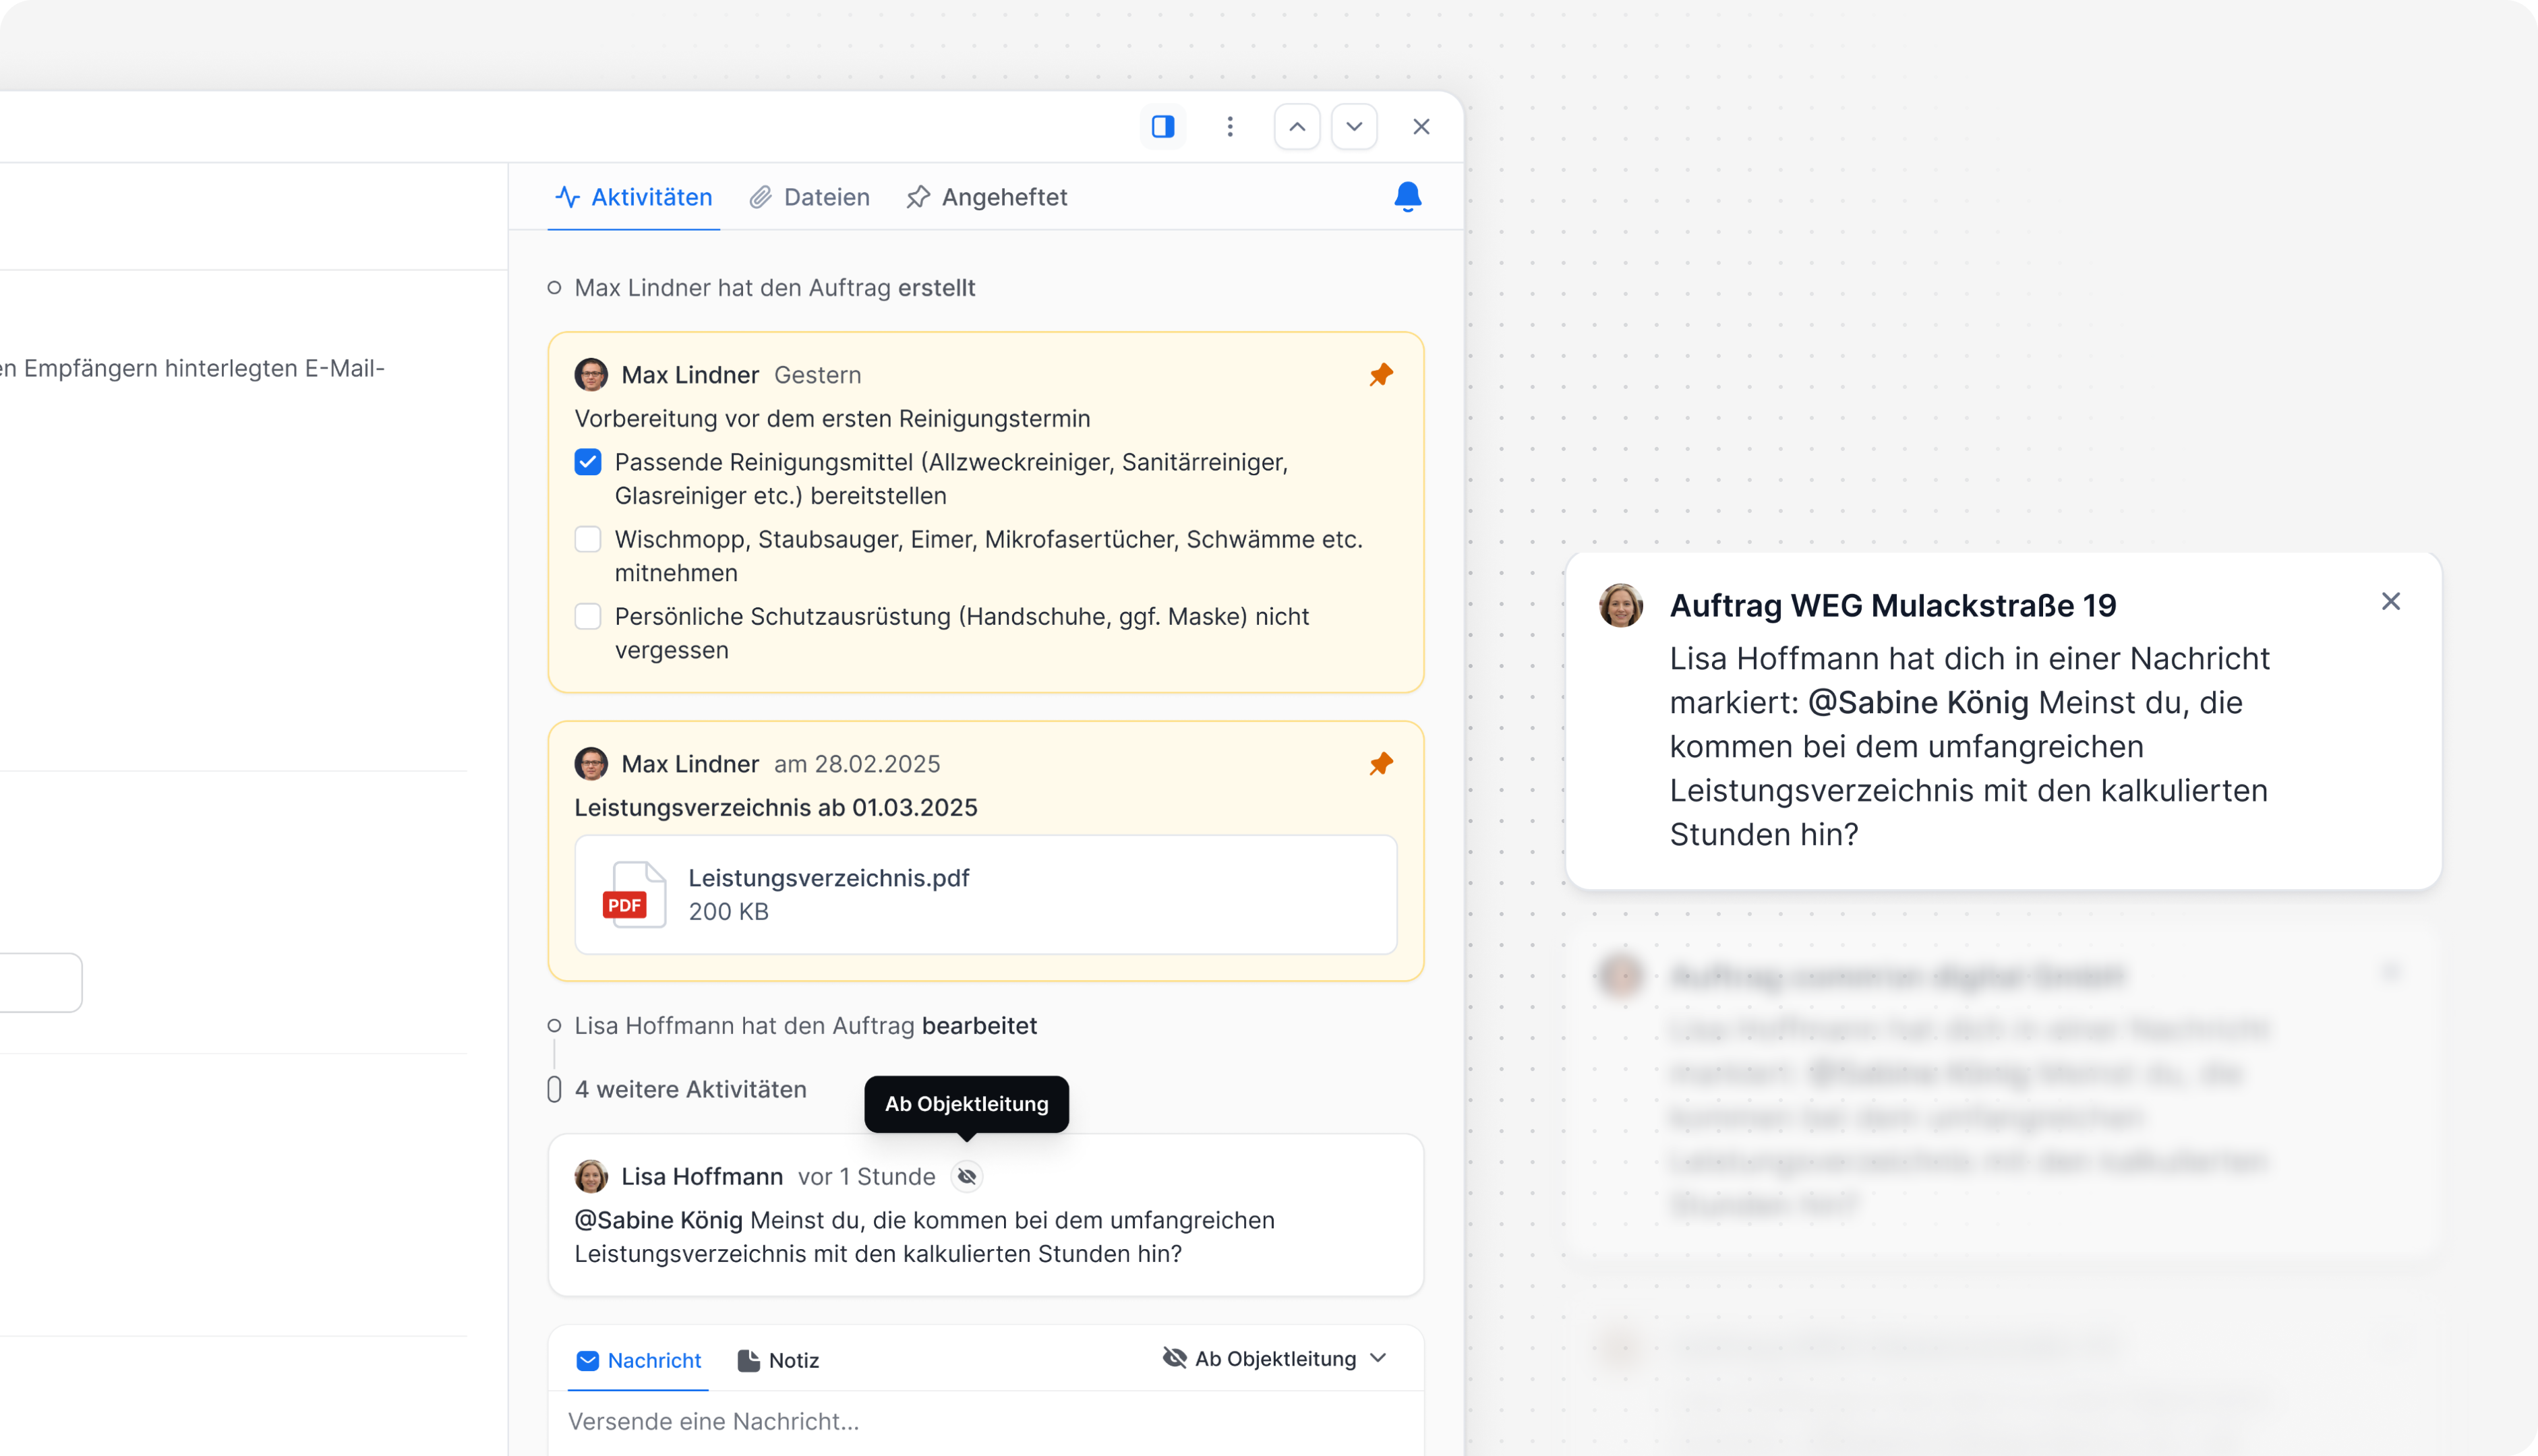The image size is (2538, 1456).
Task: Select the Notiz tab in composer
Action: [779, 1360]
